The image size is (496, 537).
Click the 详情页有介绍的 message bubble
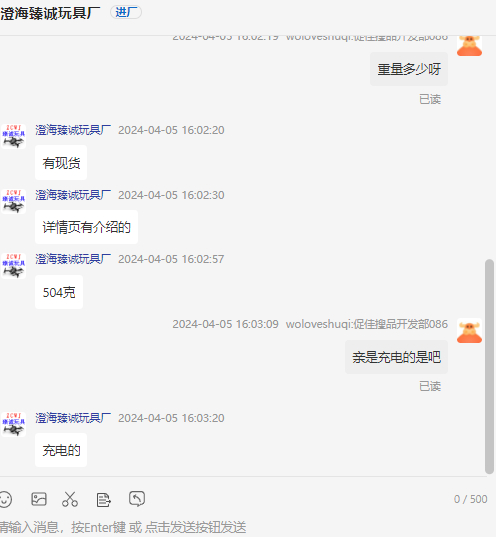click(86, 227)
